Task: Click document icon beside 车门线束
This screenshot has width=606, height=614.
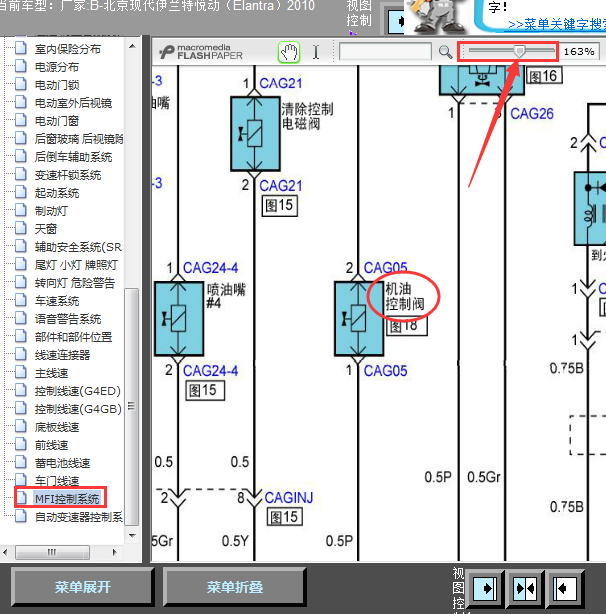Action: pyautogui.click(x=20, y=480)
